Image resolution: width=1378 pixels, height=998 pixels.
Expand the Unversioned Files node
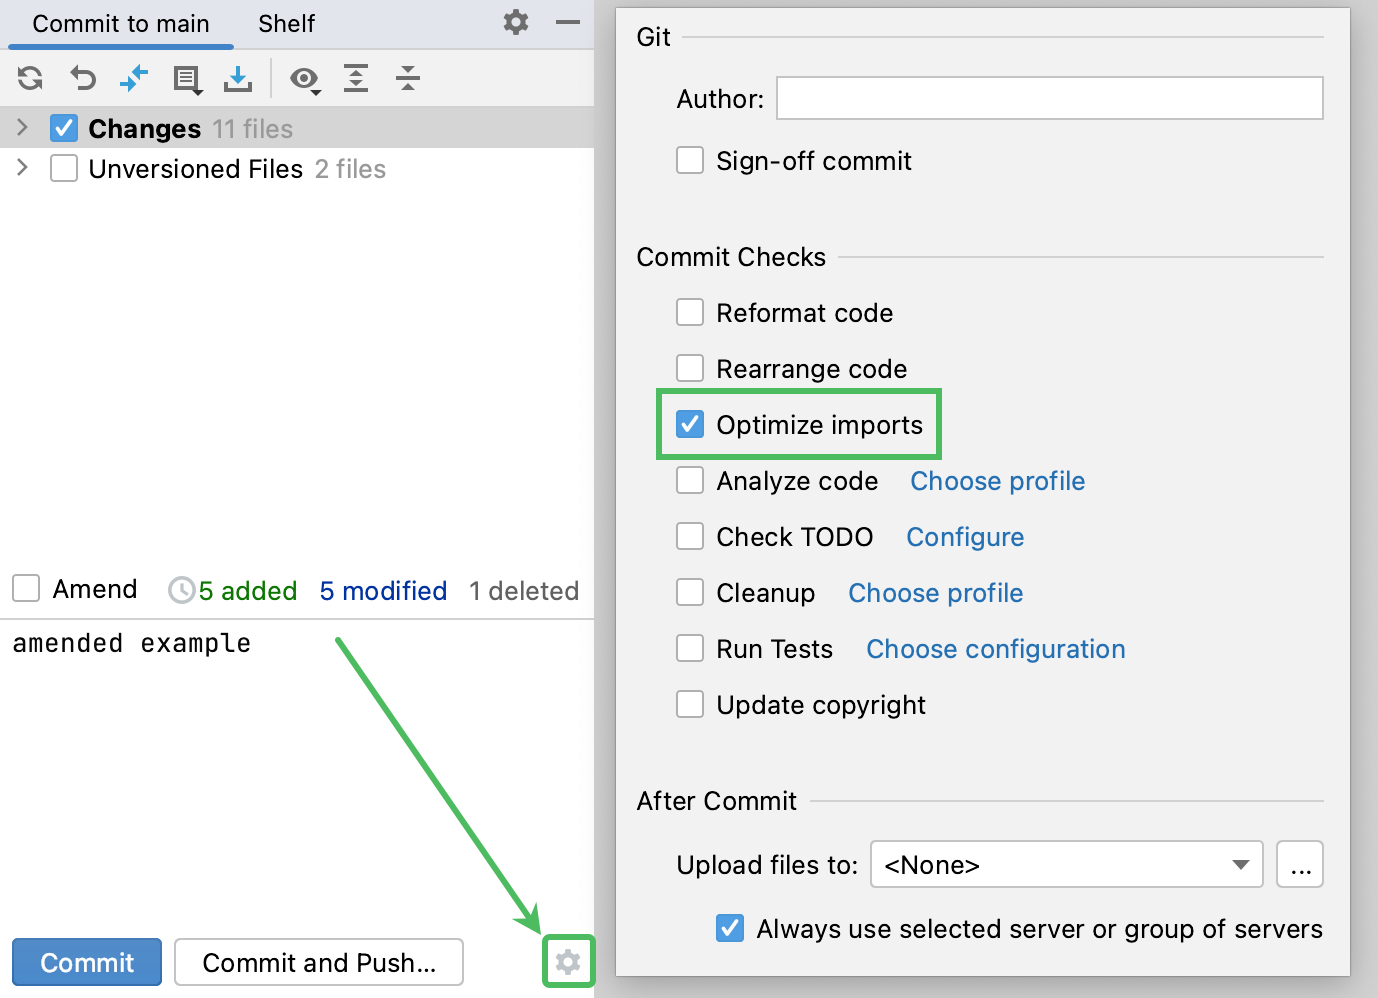pos(22,168)
